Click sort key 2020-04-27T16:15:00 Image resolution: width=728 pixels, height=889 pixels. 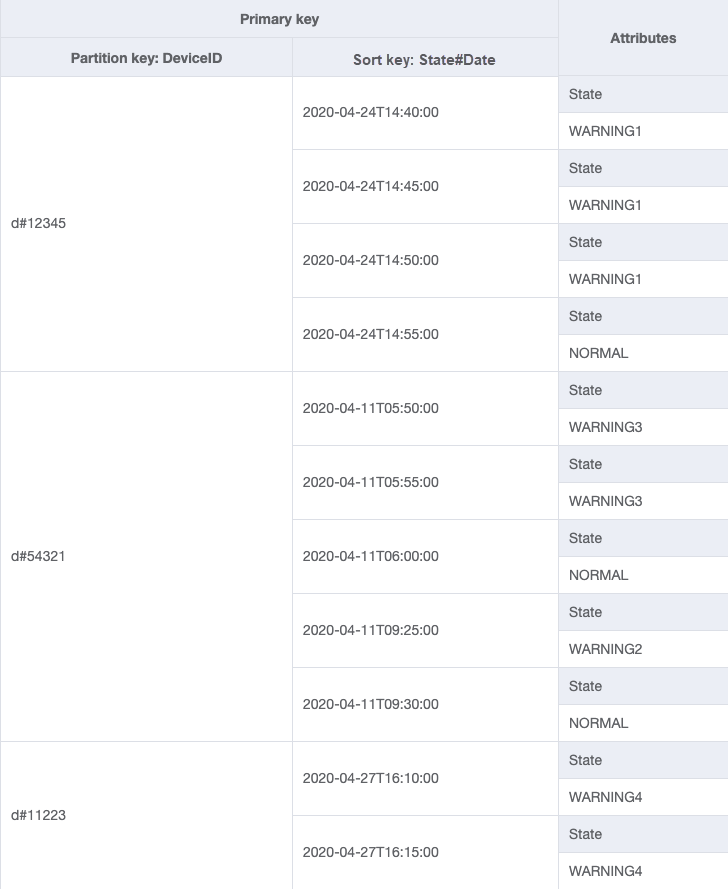[x=370, y=852]
